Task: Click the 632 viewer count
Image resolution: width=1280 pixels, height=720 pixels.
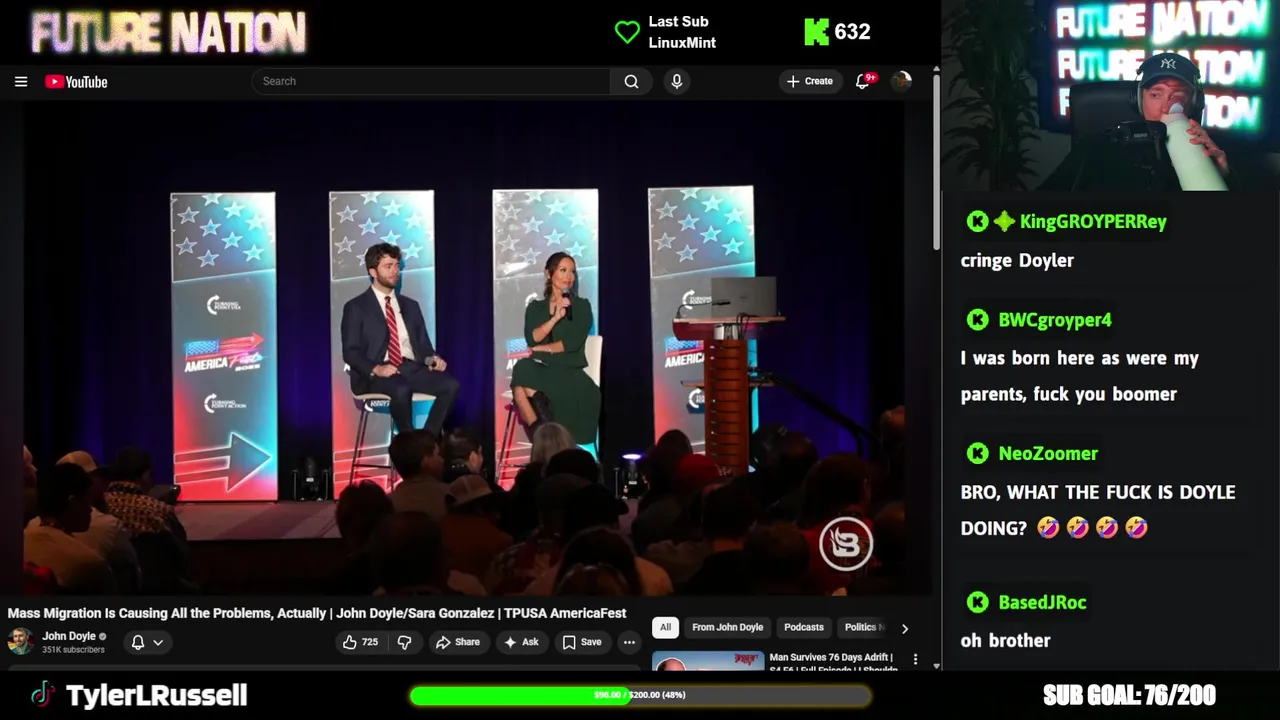Action: [x=852, y=32]
